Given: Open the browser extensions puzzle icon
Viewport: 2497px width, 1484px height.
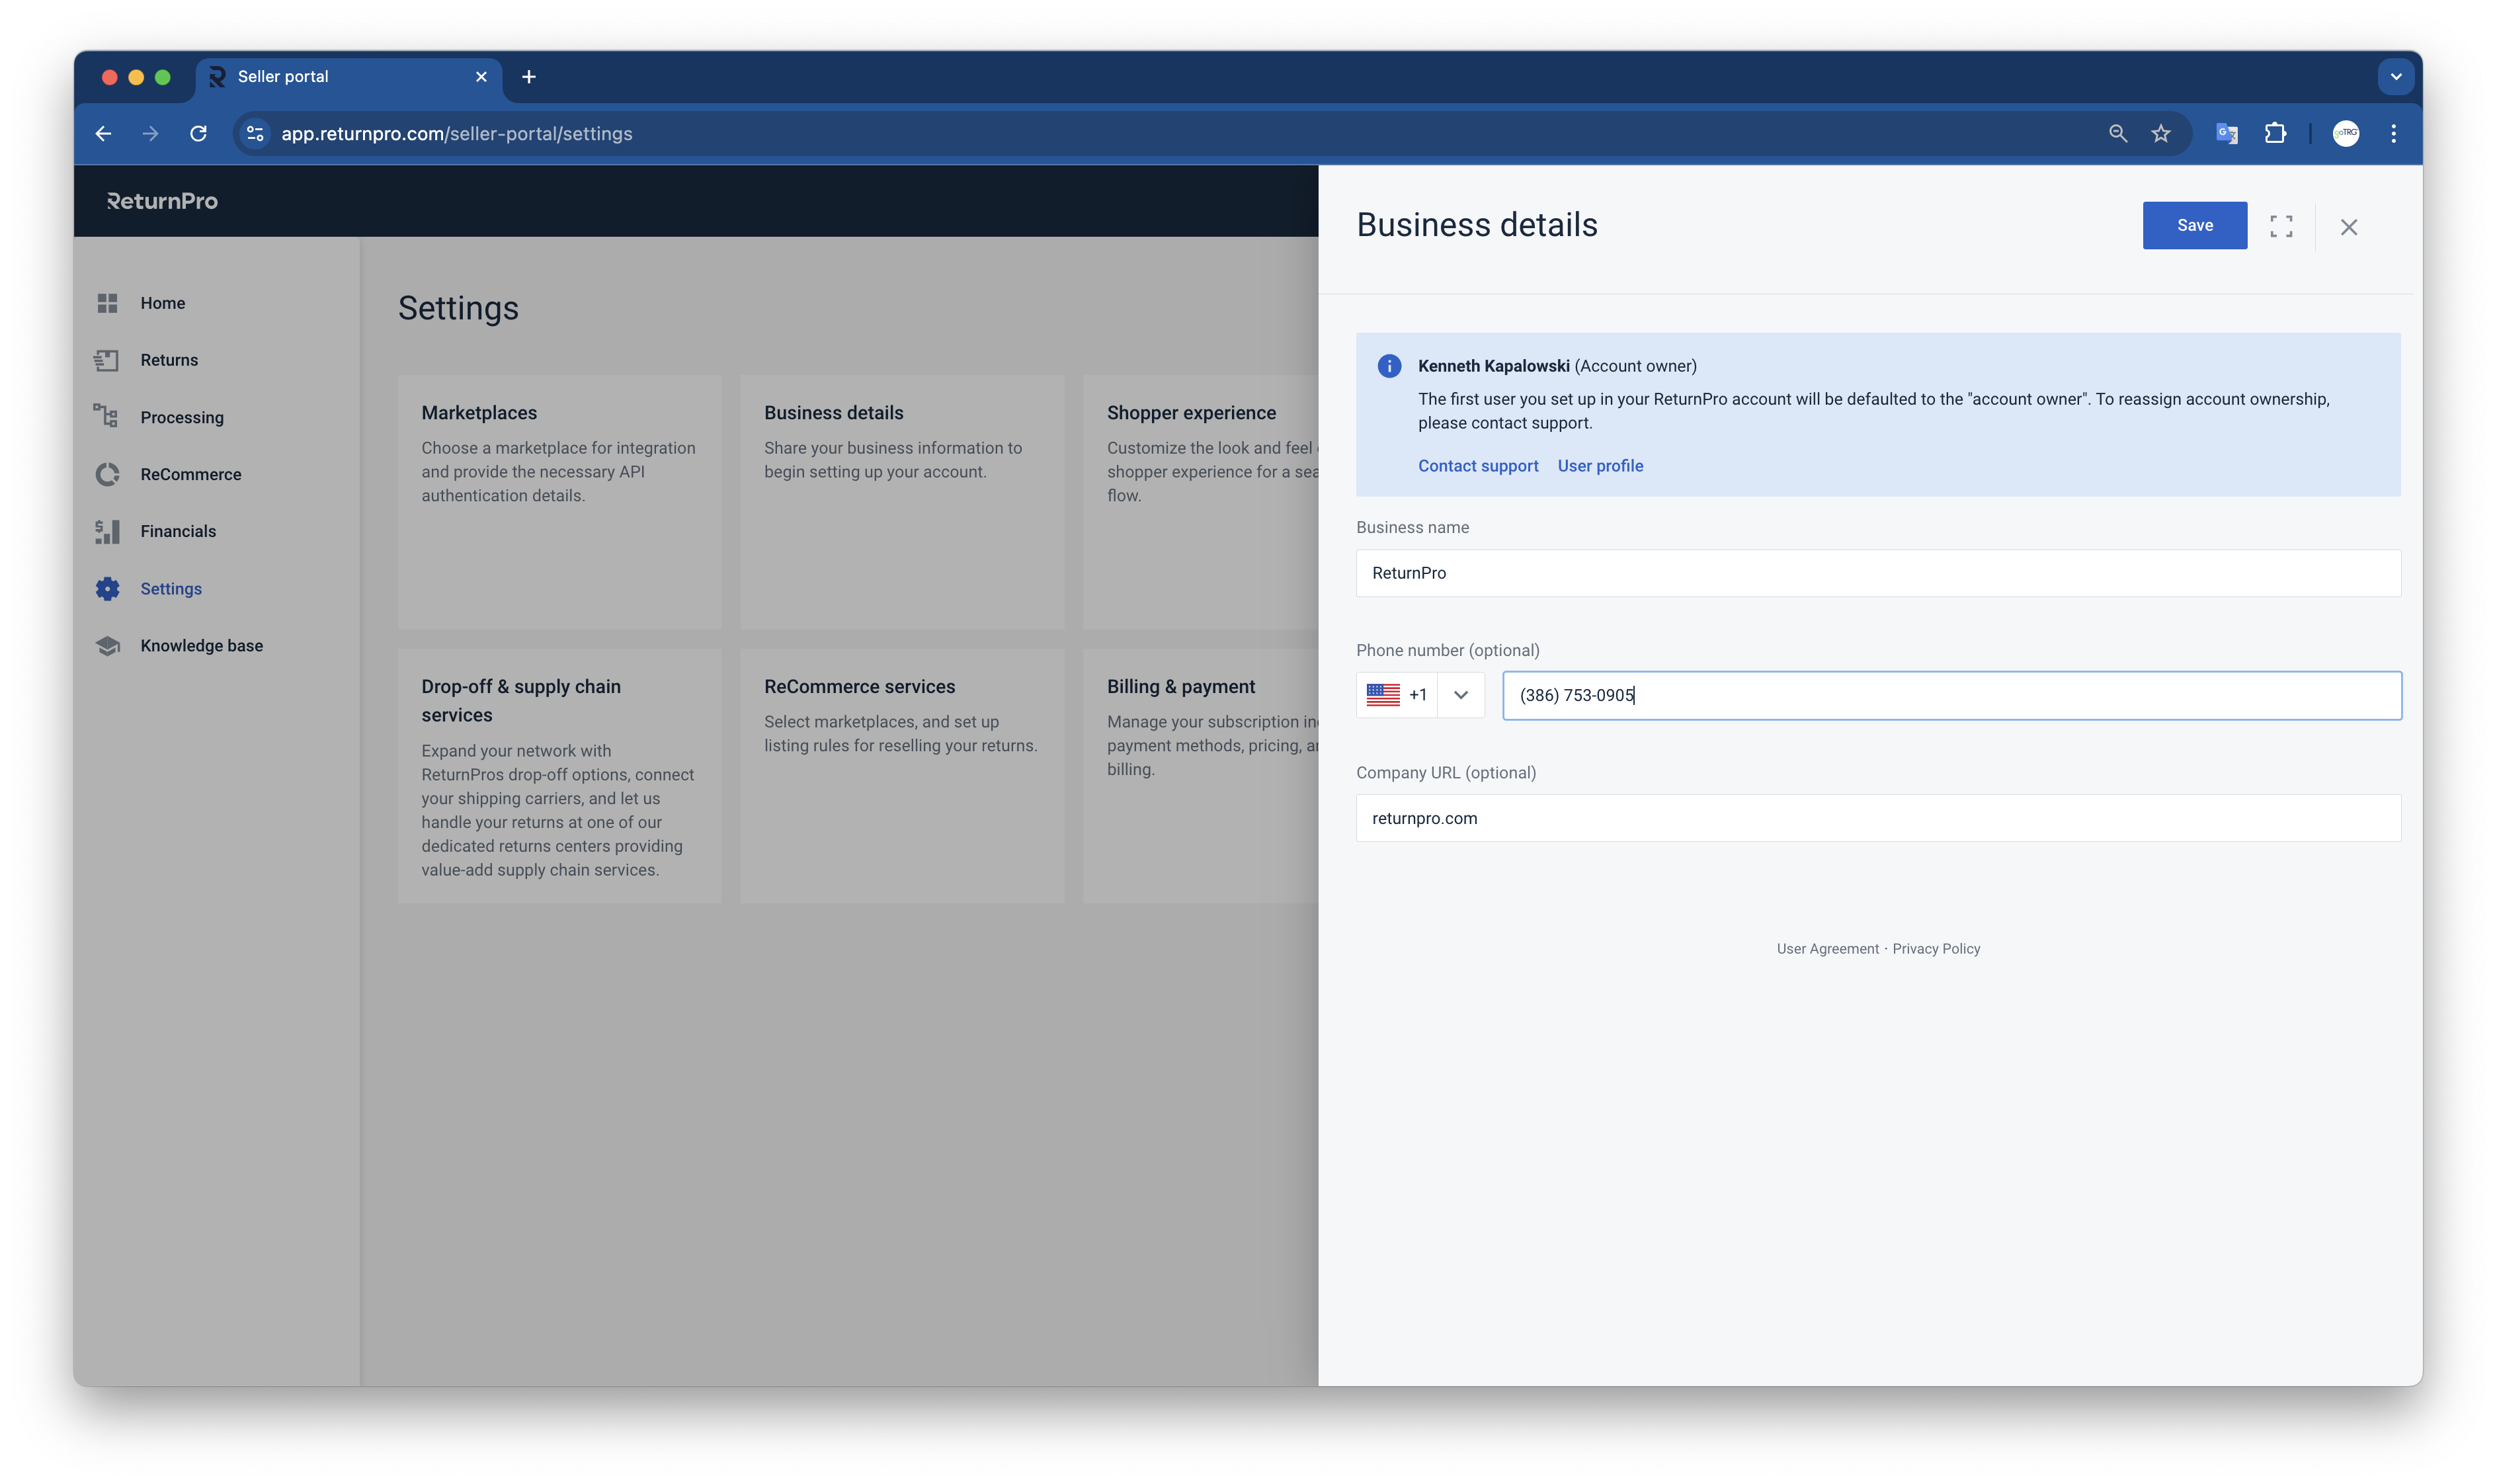Looking at the screenshot, I should [2275, 134].
